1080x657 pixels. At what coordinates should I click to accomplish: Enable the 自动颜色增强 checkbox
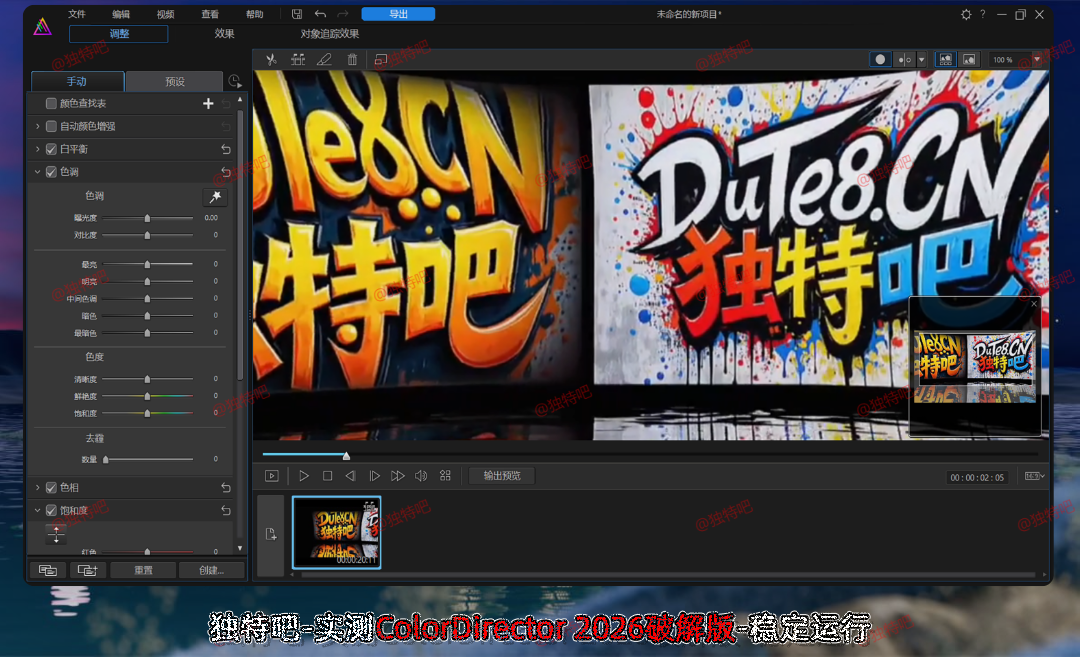(x=51, y=126)
